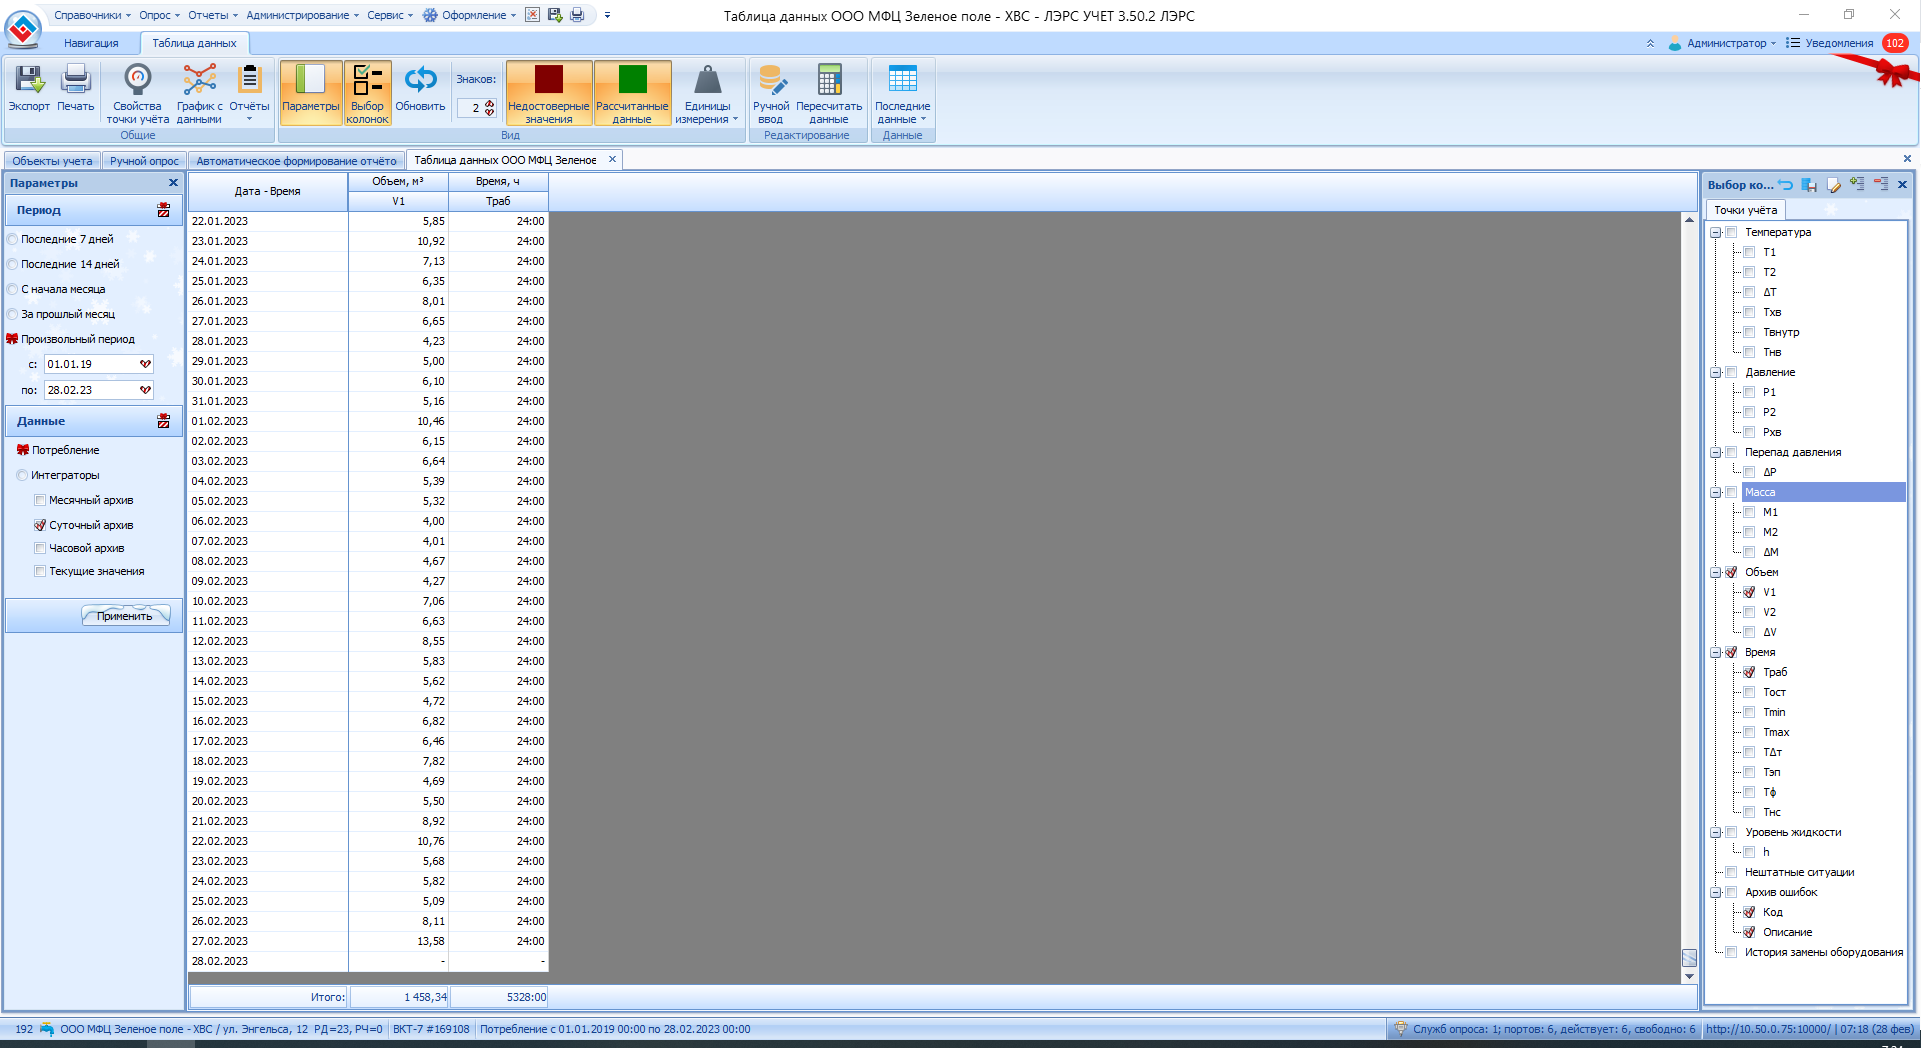1921x1048 pixels.
Task: Check Часовой архив checkbox
Action: [40, 548]
